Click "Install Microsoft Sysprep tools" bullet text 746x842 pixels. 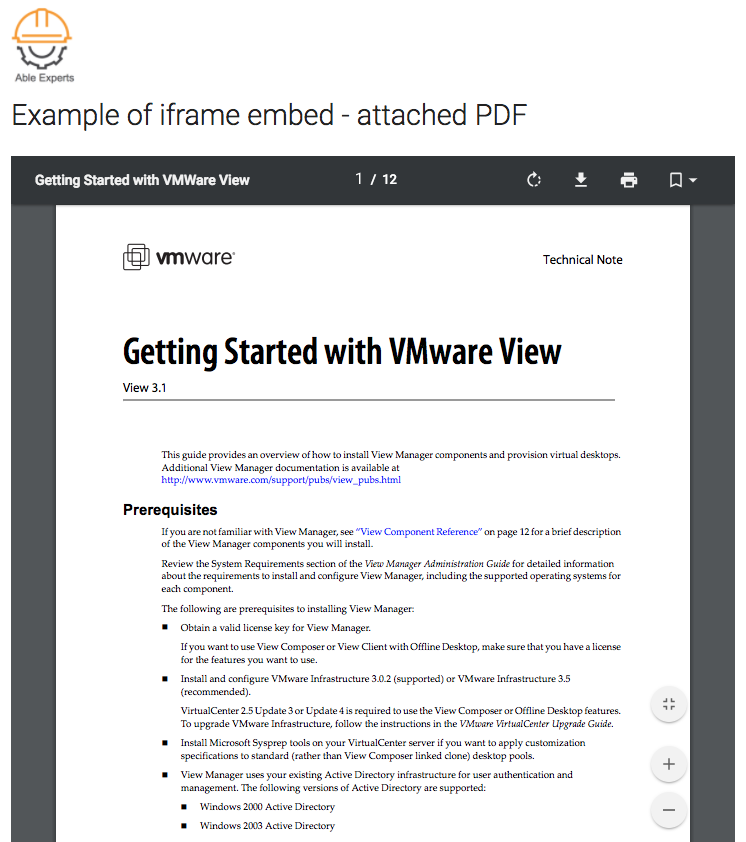[383, 749]
